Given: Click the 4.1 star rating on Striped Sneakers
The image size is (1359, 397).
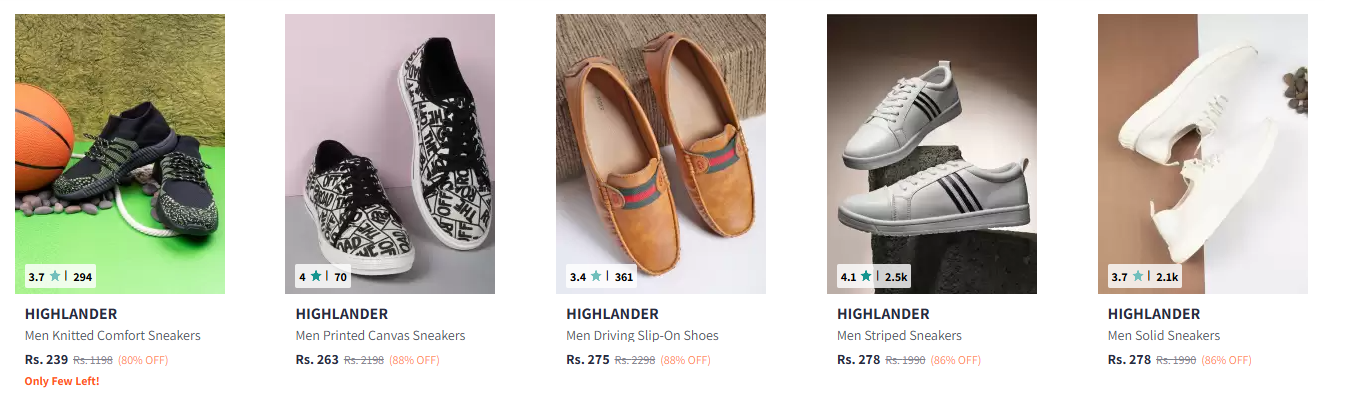Looking at the screenshot, I should point(874,277).
